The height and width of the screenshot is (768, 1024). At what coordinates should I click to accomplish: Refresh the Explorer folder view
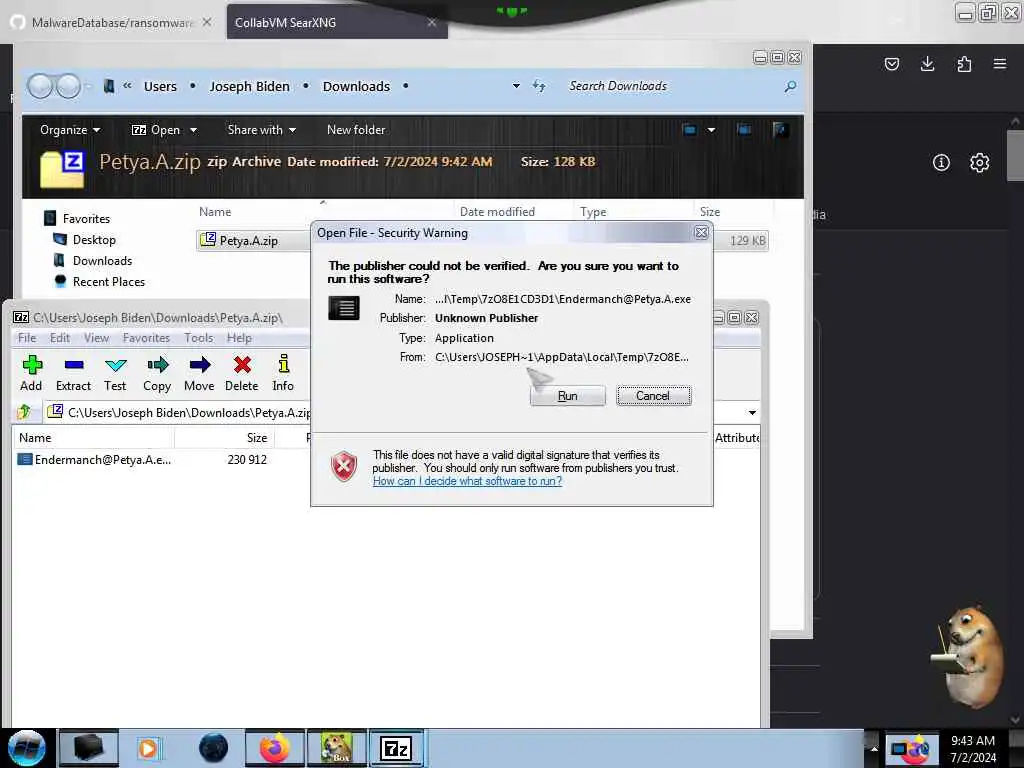click(539, 86)
